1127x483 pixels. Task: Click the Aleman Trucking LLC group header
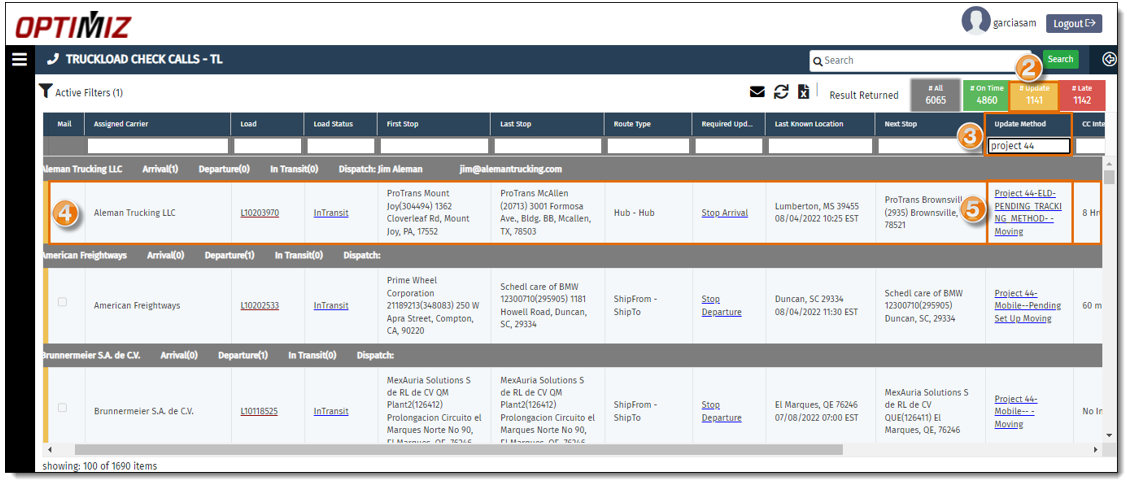[x=572, y=170]
